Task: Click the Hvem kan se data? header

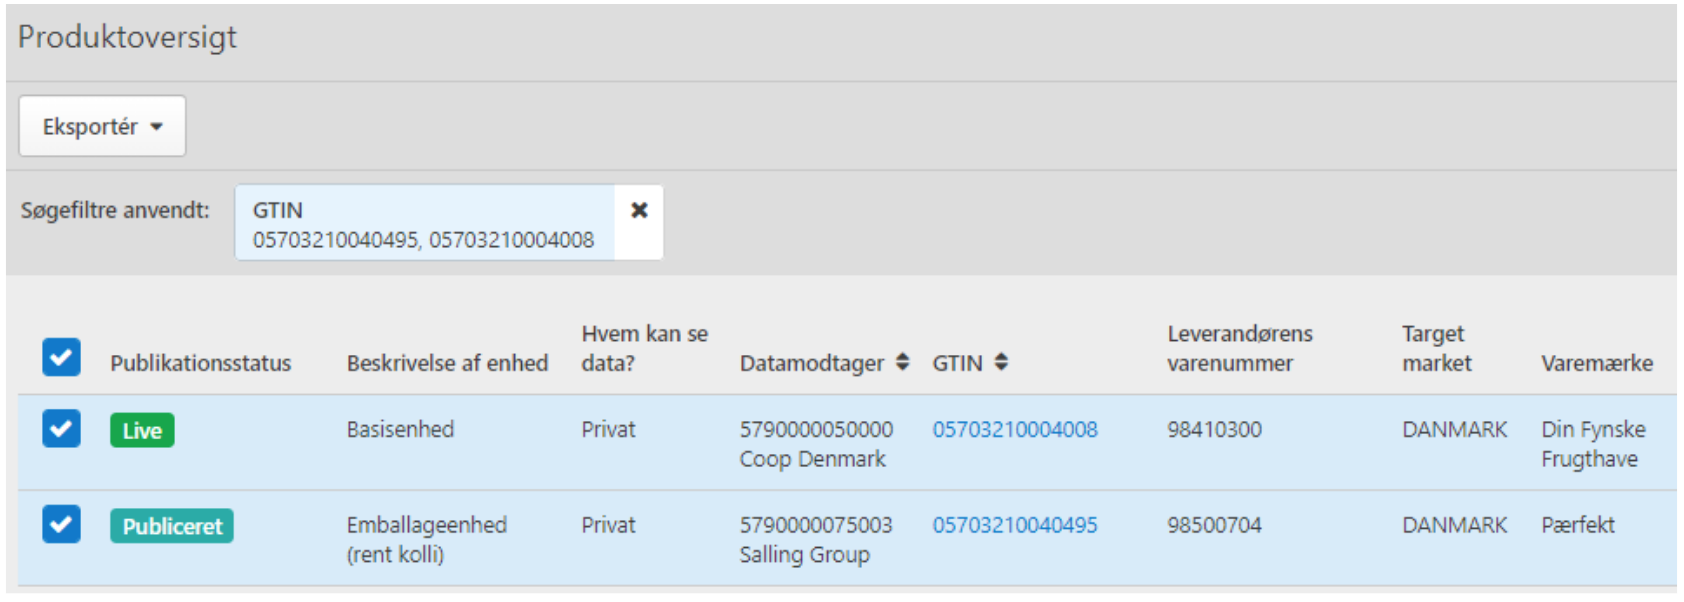Action: 644,348
